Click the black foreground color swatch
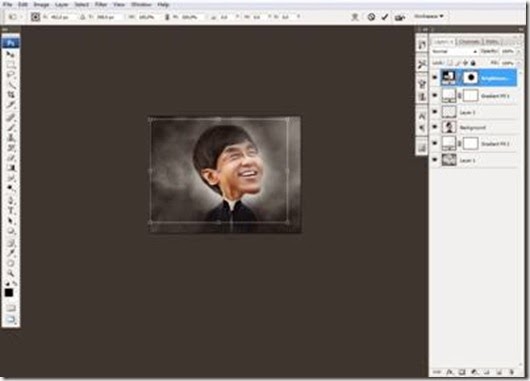This screenshot has width=530, height=381. 8,293
